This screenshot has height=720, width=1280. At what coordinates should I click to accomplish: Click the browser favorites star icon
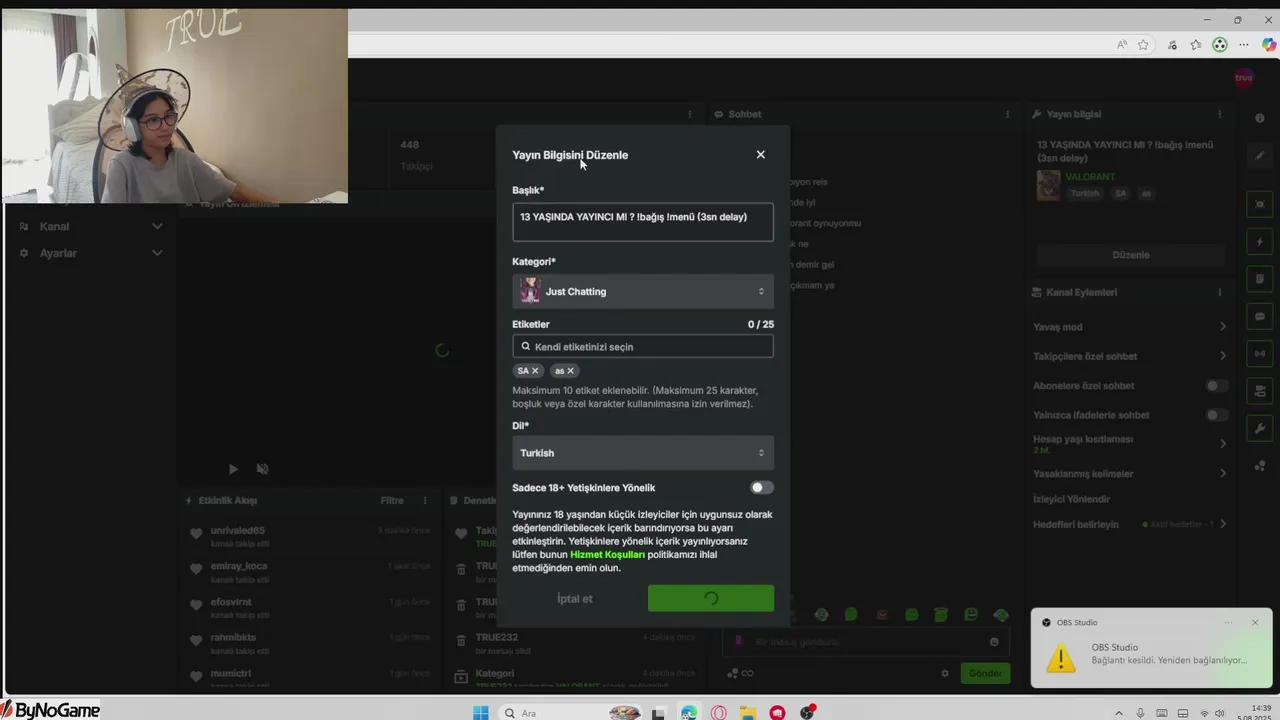point(1143,45)
